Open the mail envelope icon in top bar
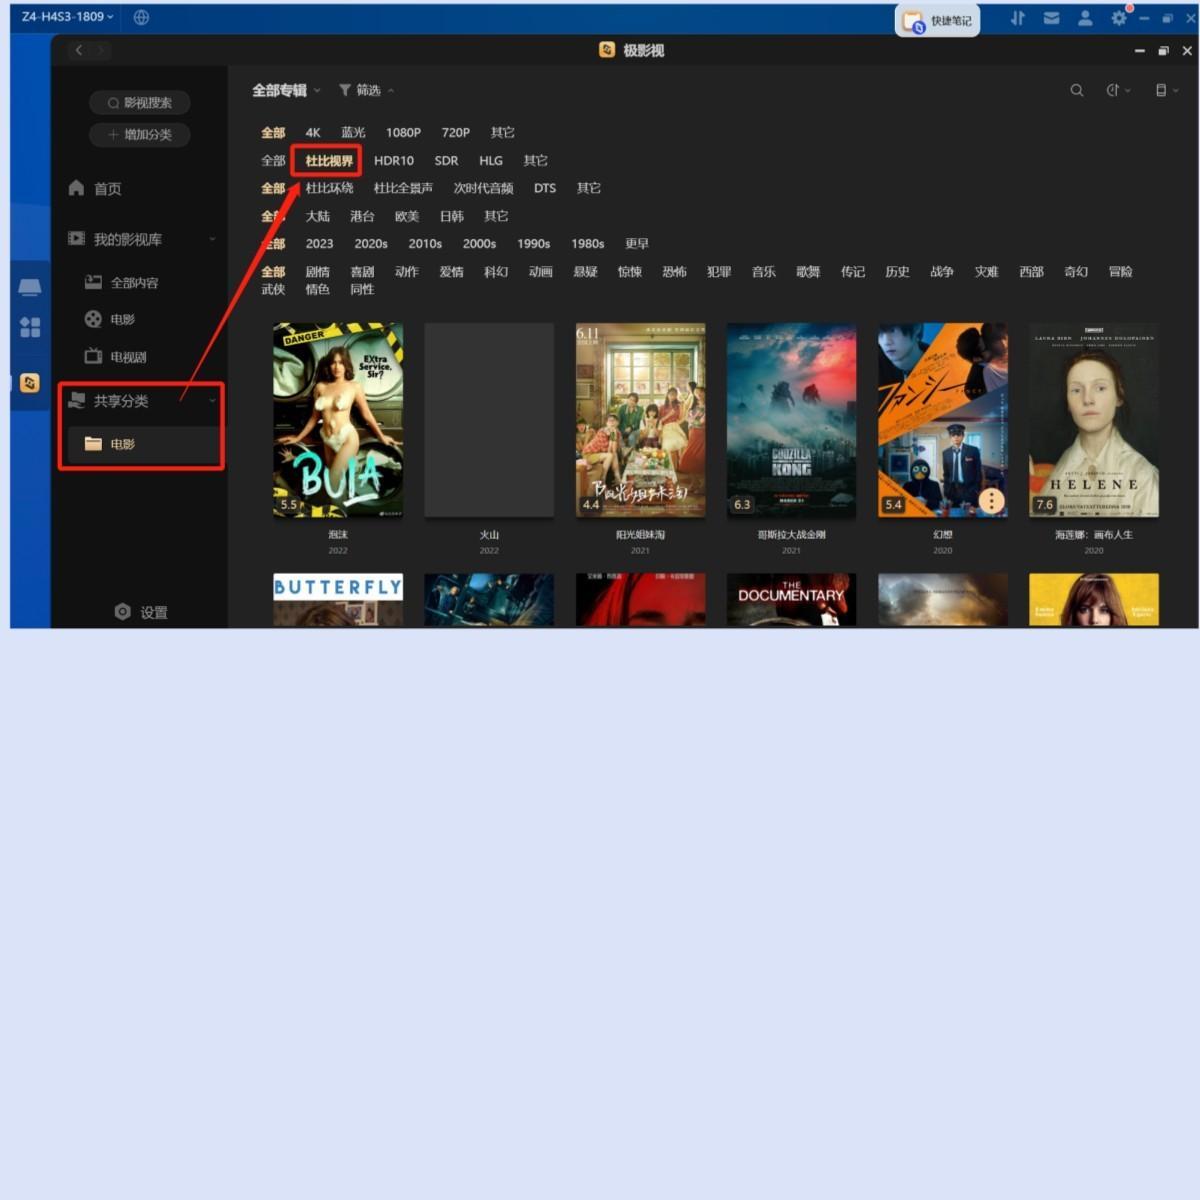Image resolution: width=1200 pixels, height=1200 pixels. coord(1051,18)
